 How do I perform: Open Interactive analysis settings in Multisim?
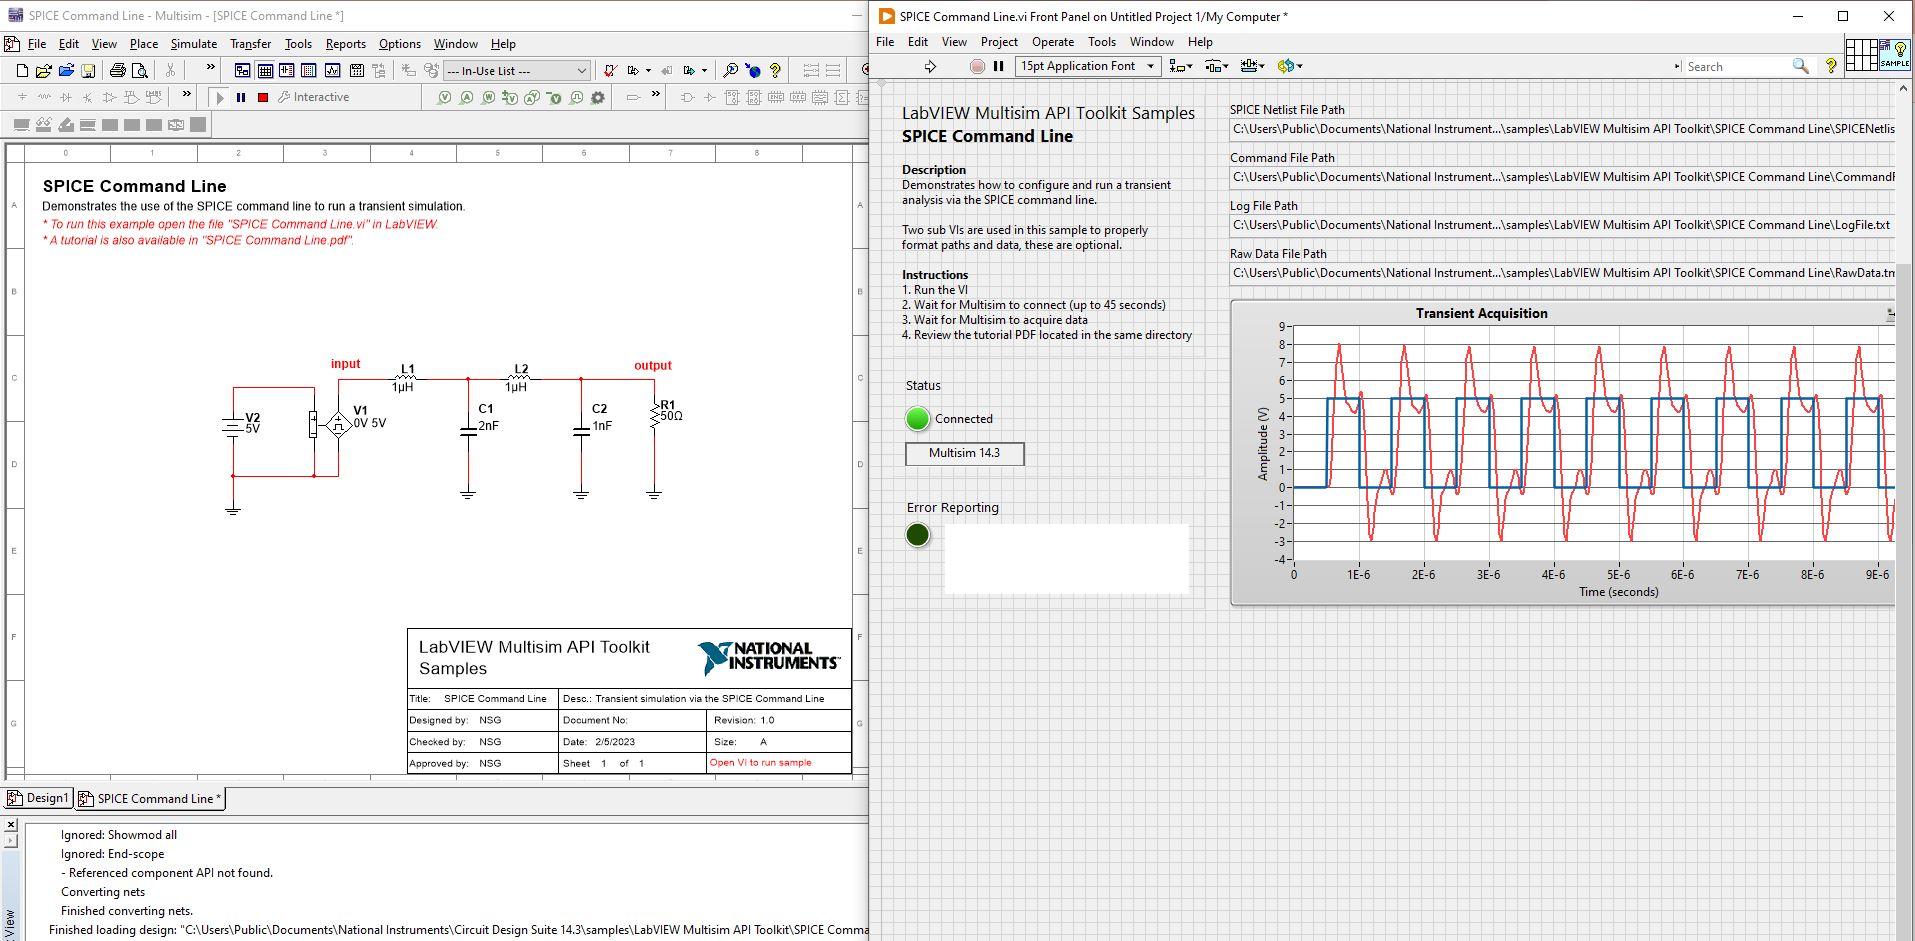[x=314, y=97]
